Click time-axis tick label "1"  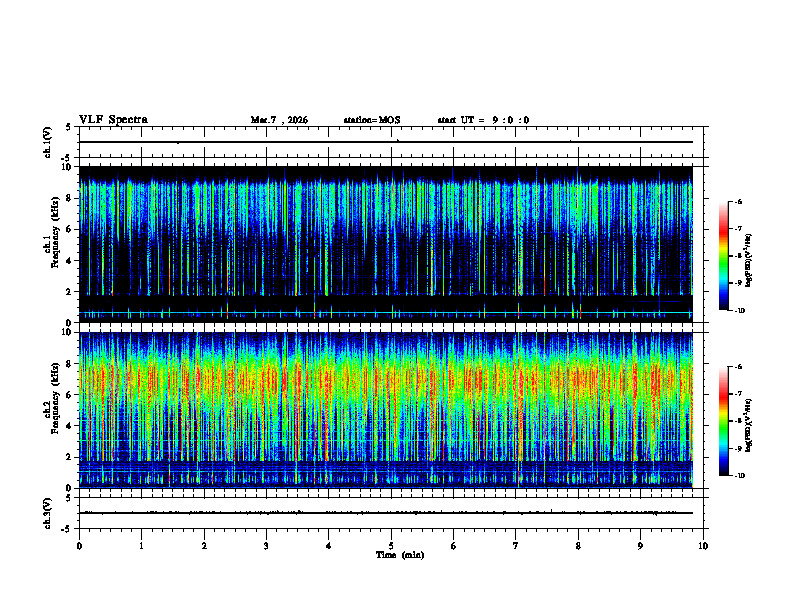click(x=141, y=546)
